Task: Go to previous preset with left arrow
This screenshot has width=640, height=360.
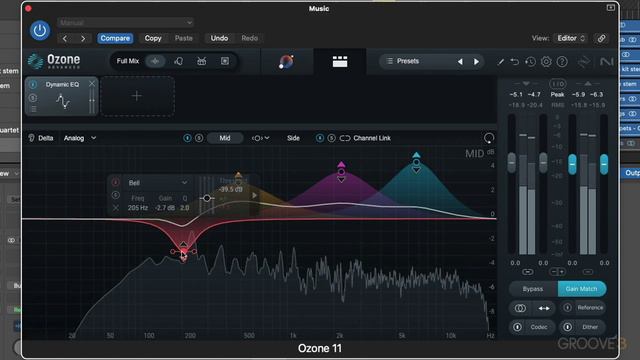Action: point(65,38)
